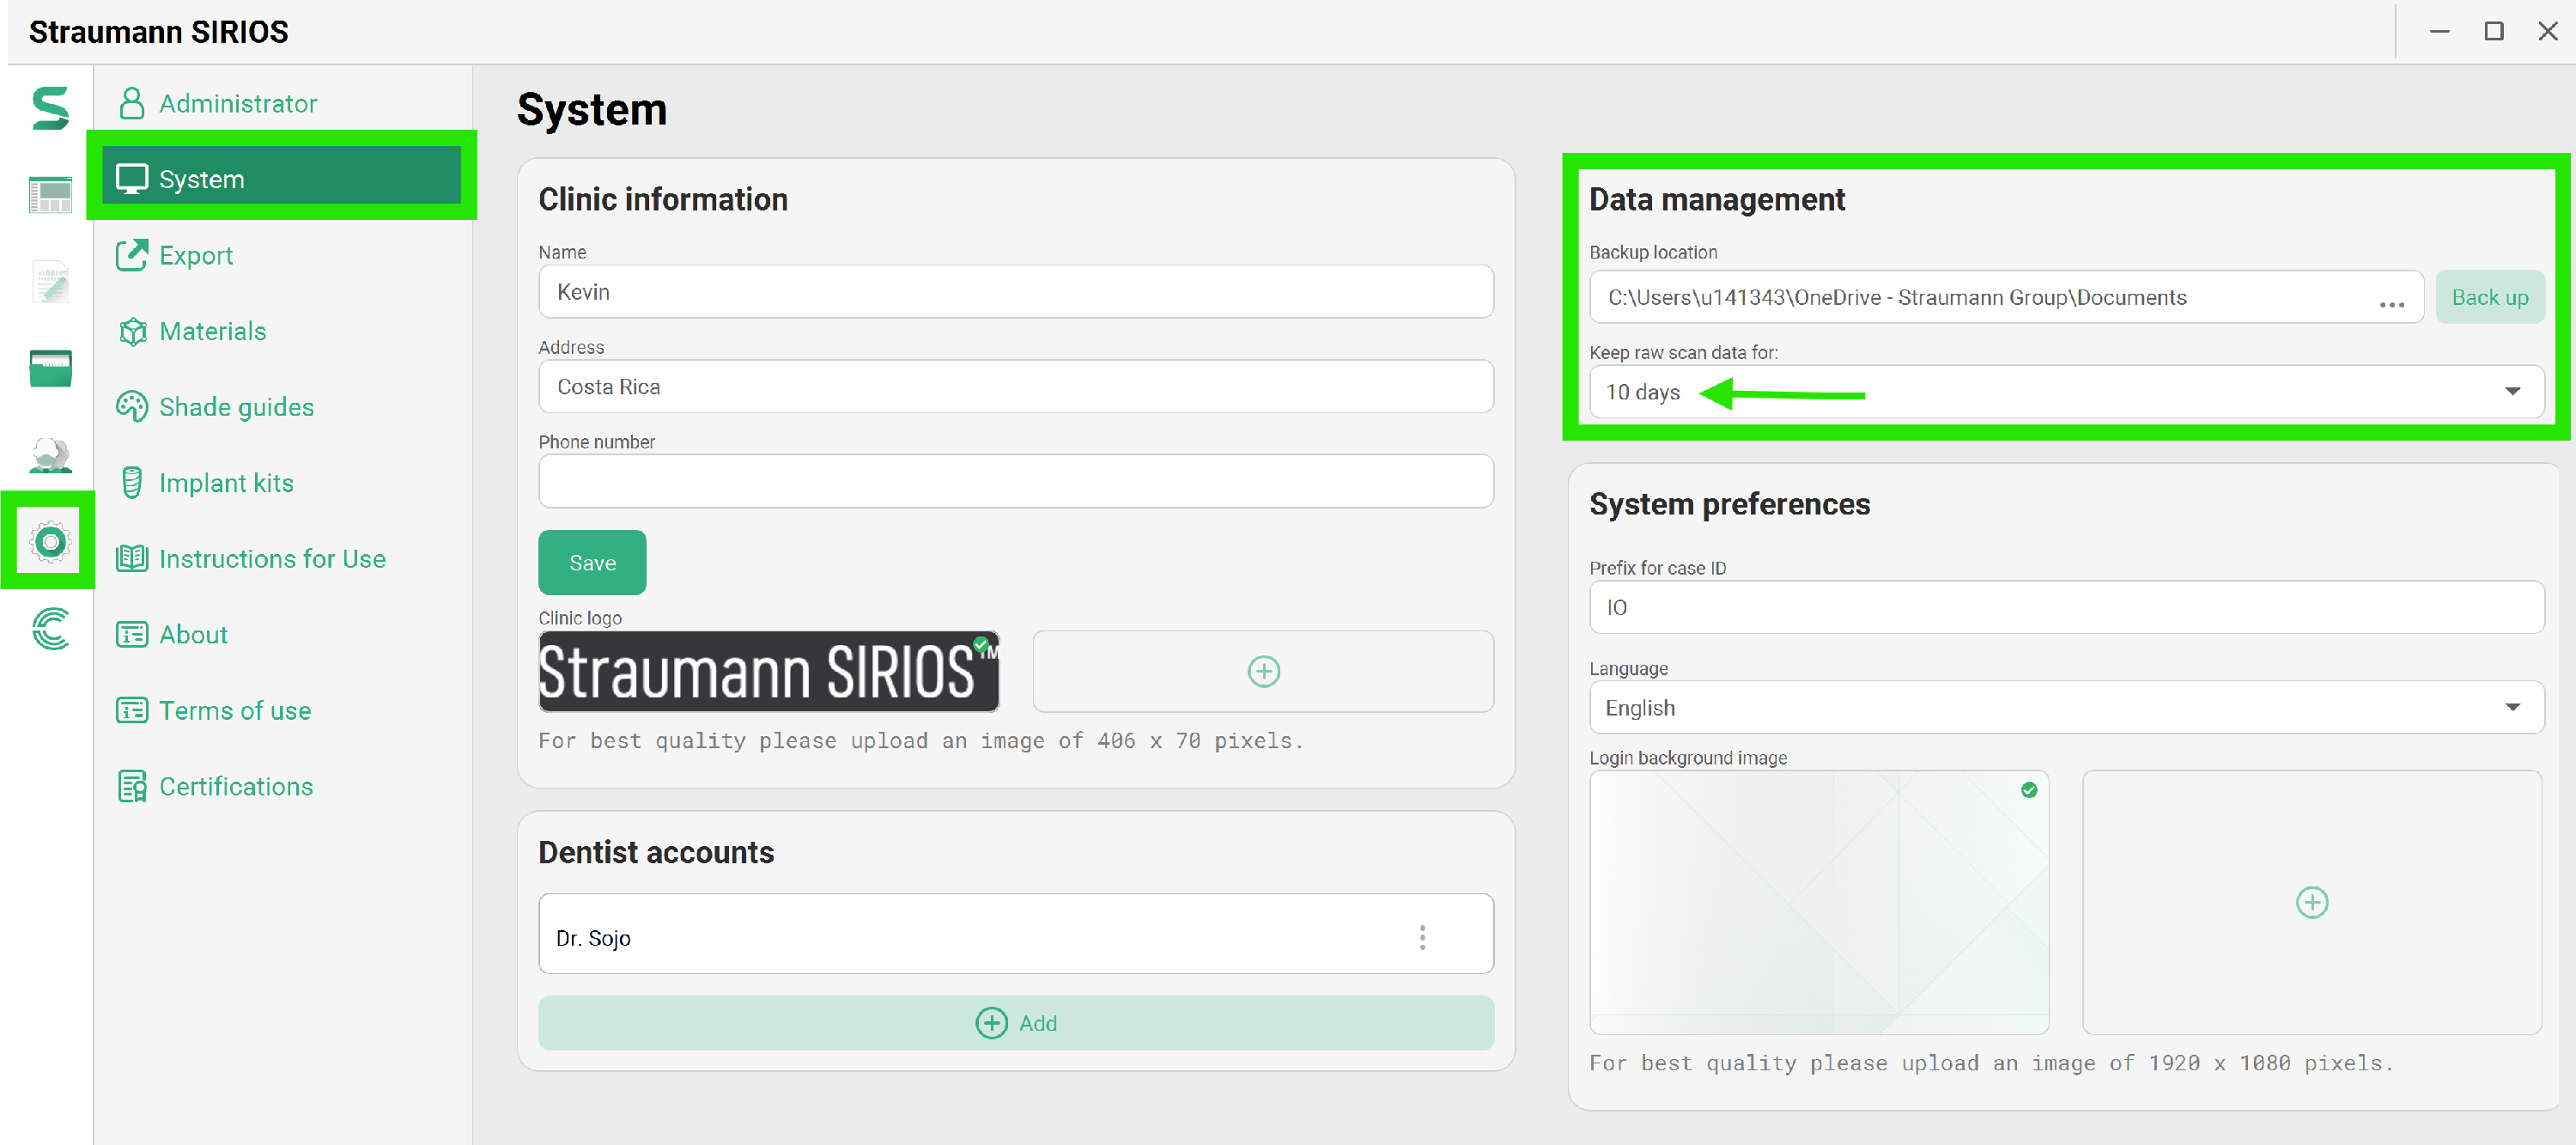Open Implant kits settings
Image resolution: width=2576 pixels, height=1145 pixels.
coord(205,483)
